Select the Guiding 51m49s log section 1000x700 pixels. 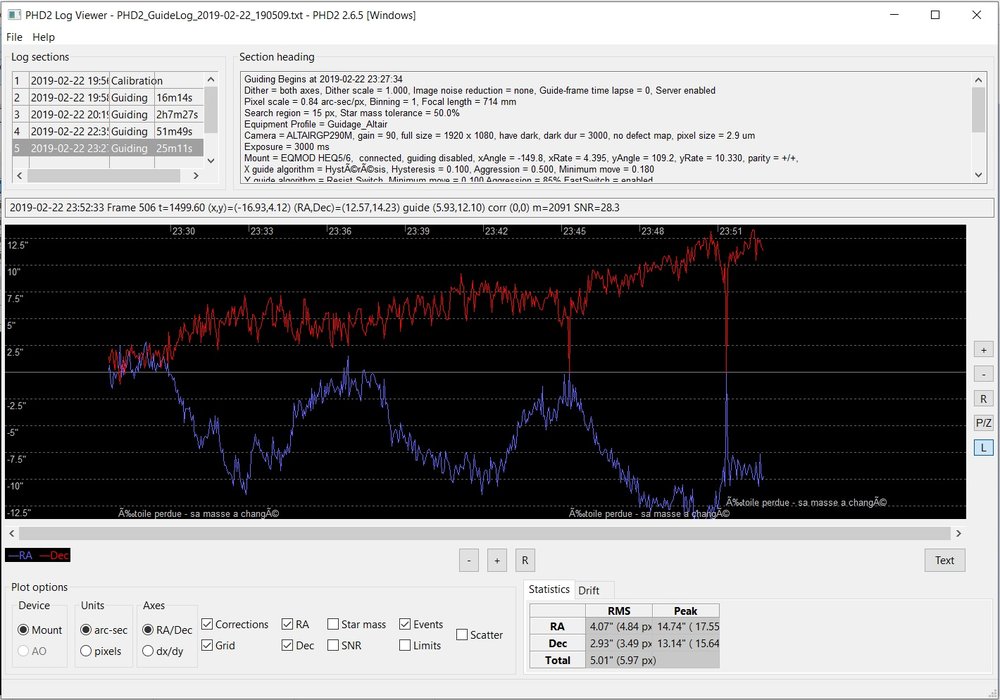108,131
